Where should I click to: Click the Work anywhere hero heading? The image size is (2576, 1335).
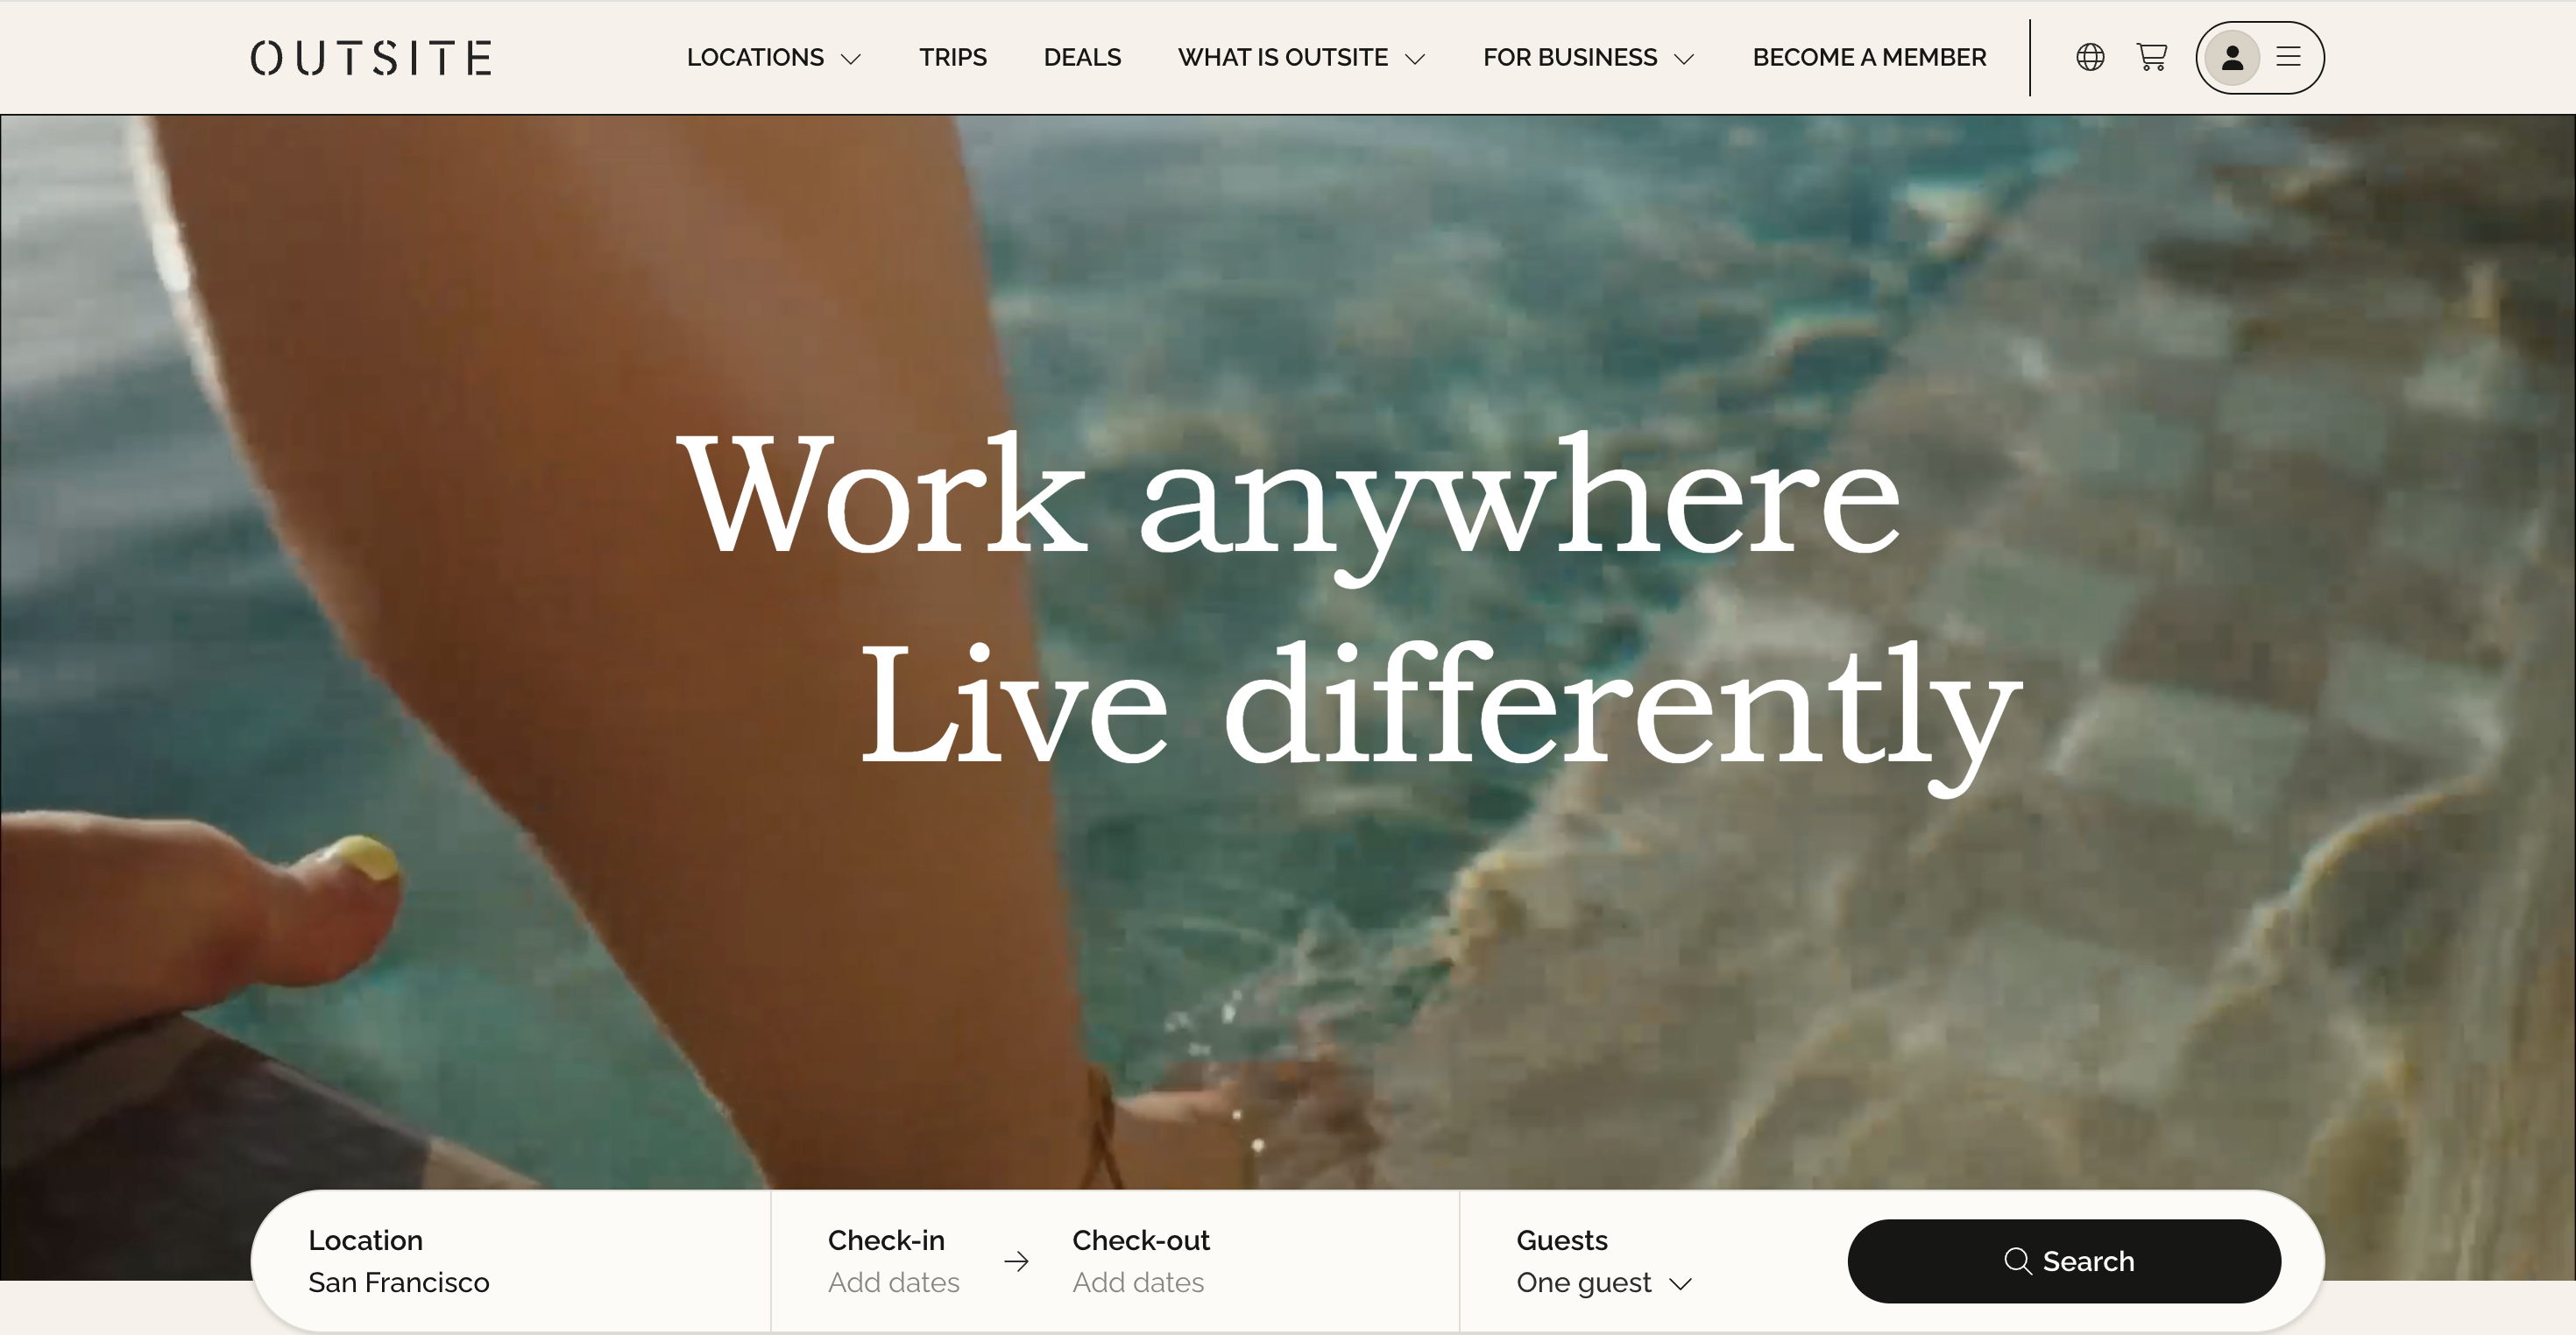click(x=1288, y=496)
